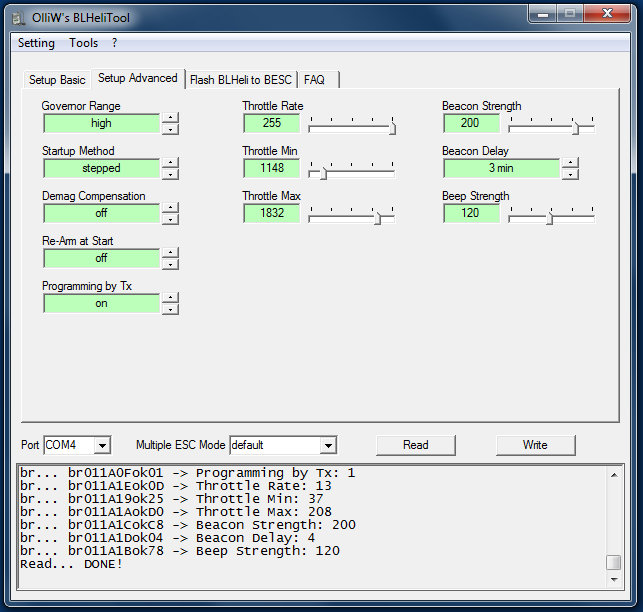Open the FAQ tab

314,80
